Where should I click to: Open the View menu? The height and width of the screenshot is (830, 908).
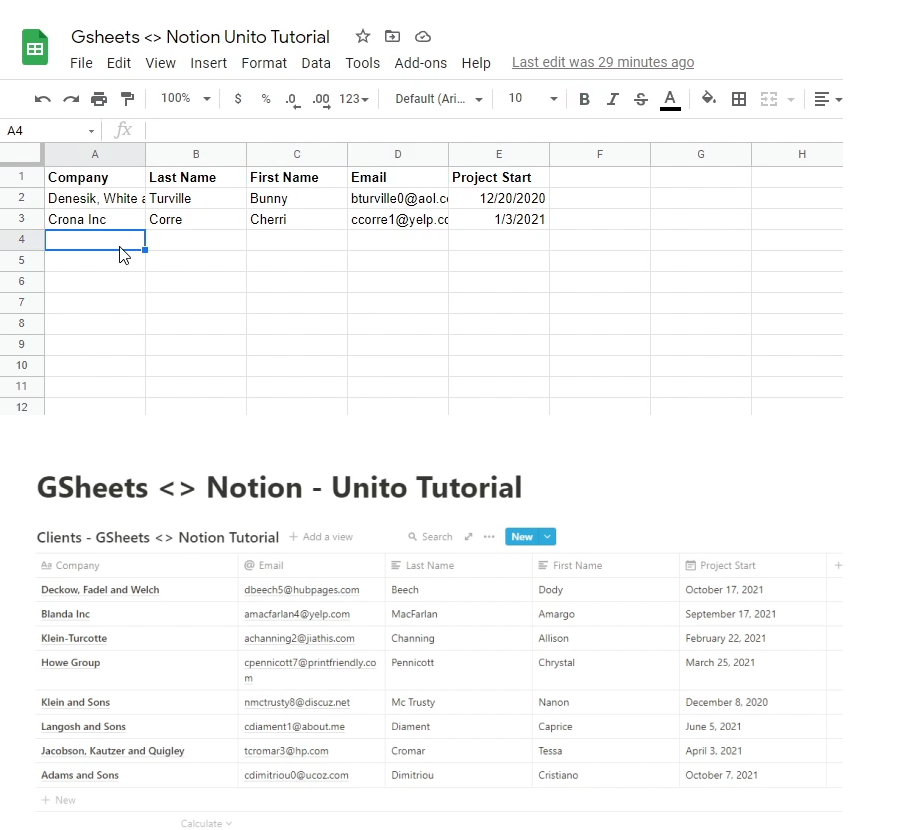160,63
